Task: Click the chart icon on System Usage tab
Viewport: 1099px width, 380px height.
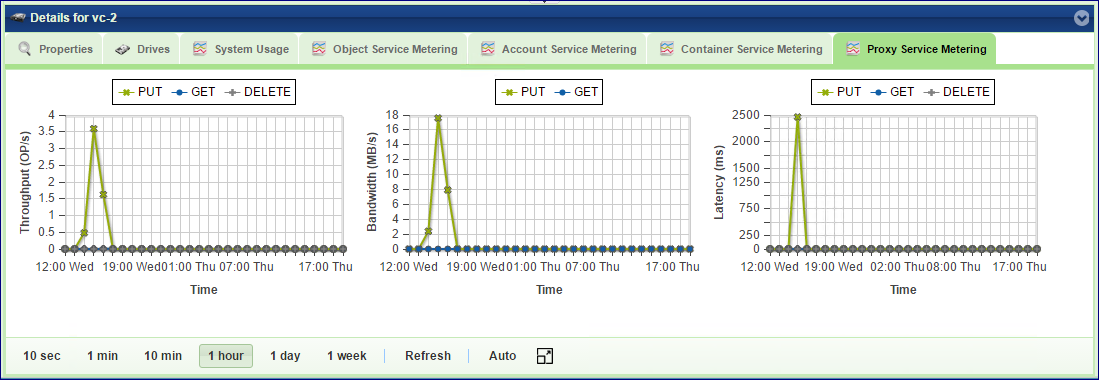Action: coord(200,49)
